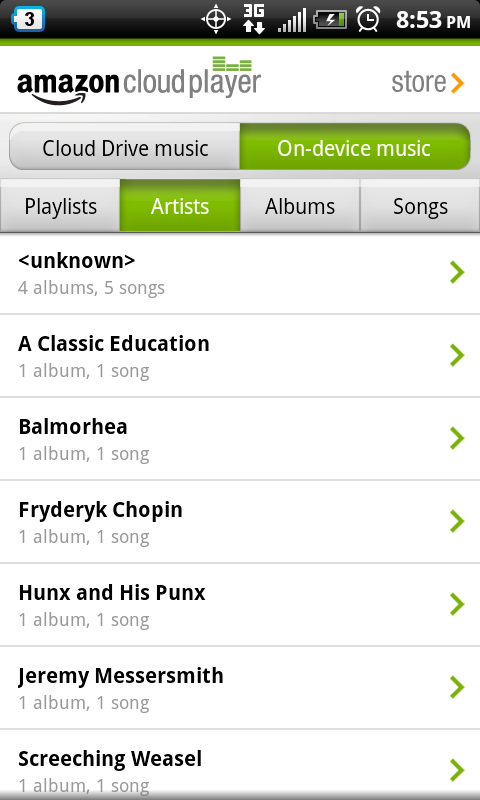Open the Playlists tab
Screen dimensions: 480x800
(x=60, y=206)
